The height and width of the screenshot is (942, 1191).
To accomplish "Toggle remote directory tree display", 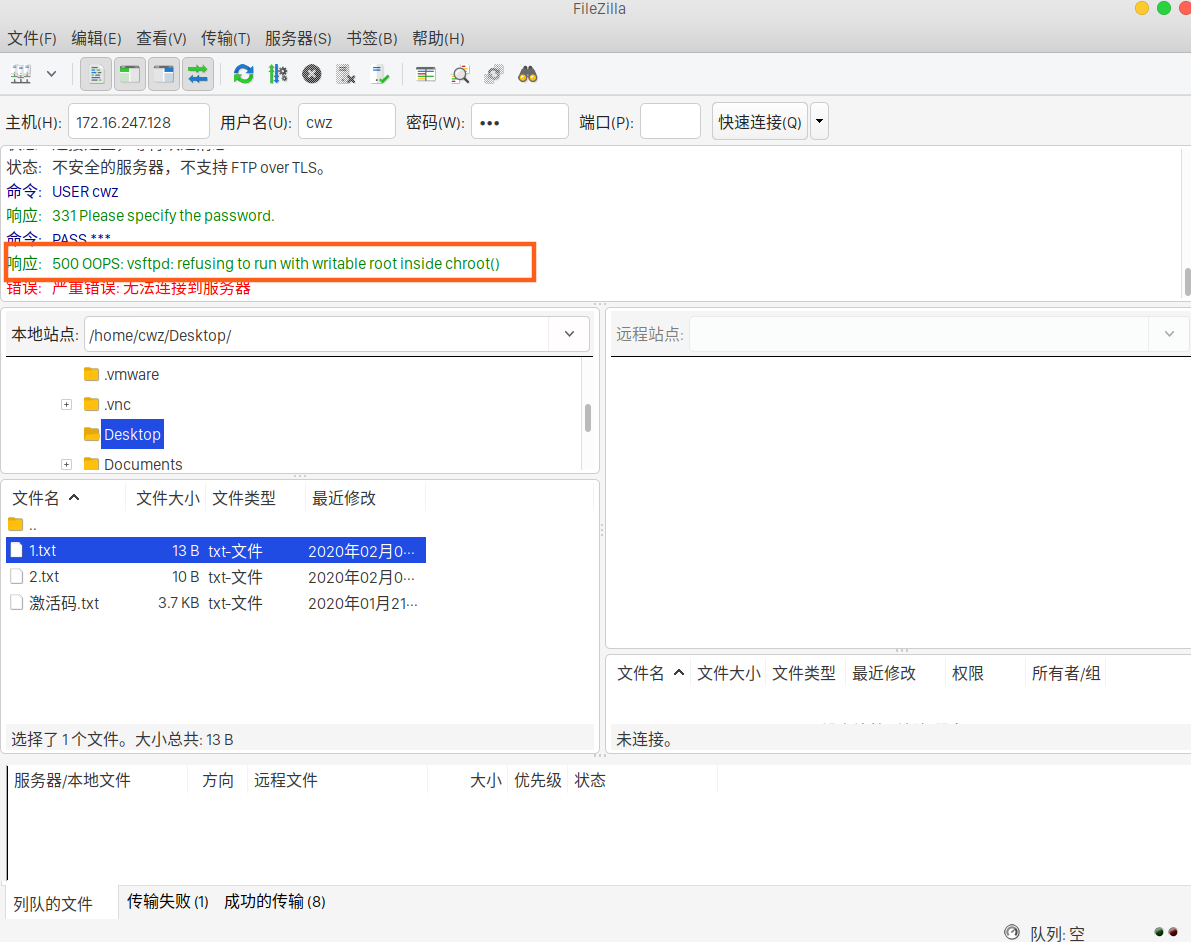I will (x=164, y=74).
